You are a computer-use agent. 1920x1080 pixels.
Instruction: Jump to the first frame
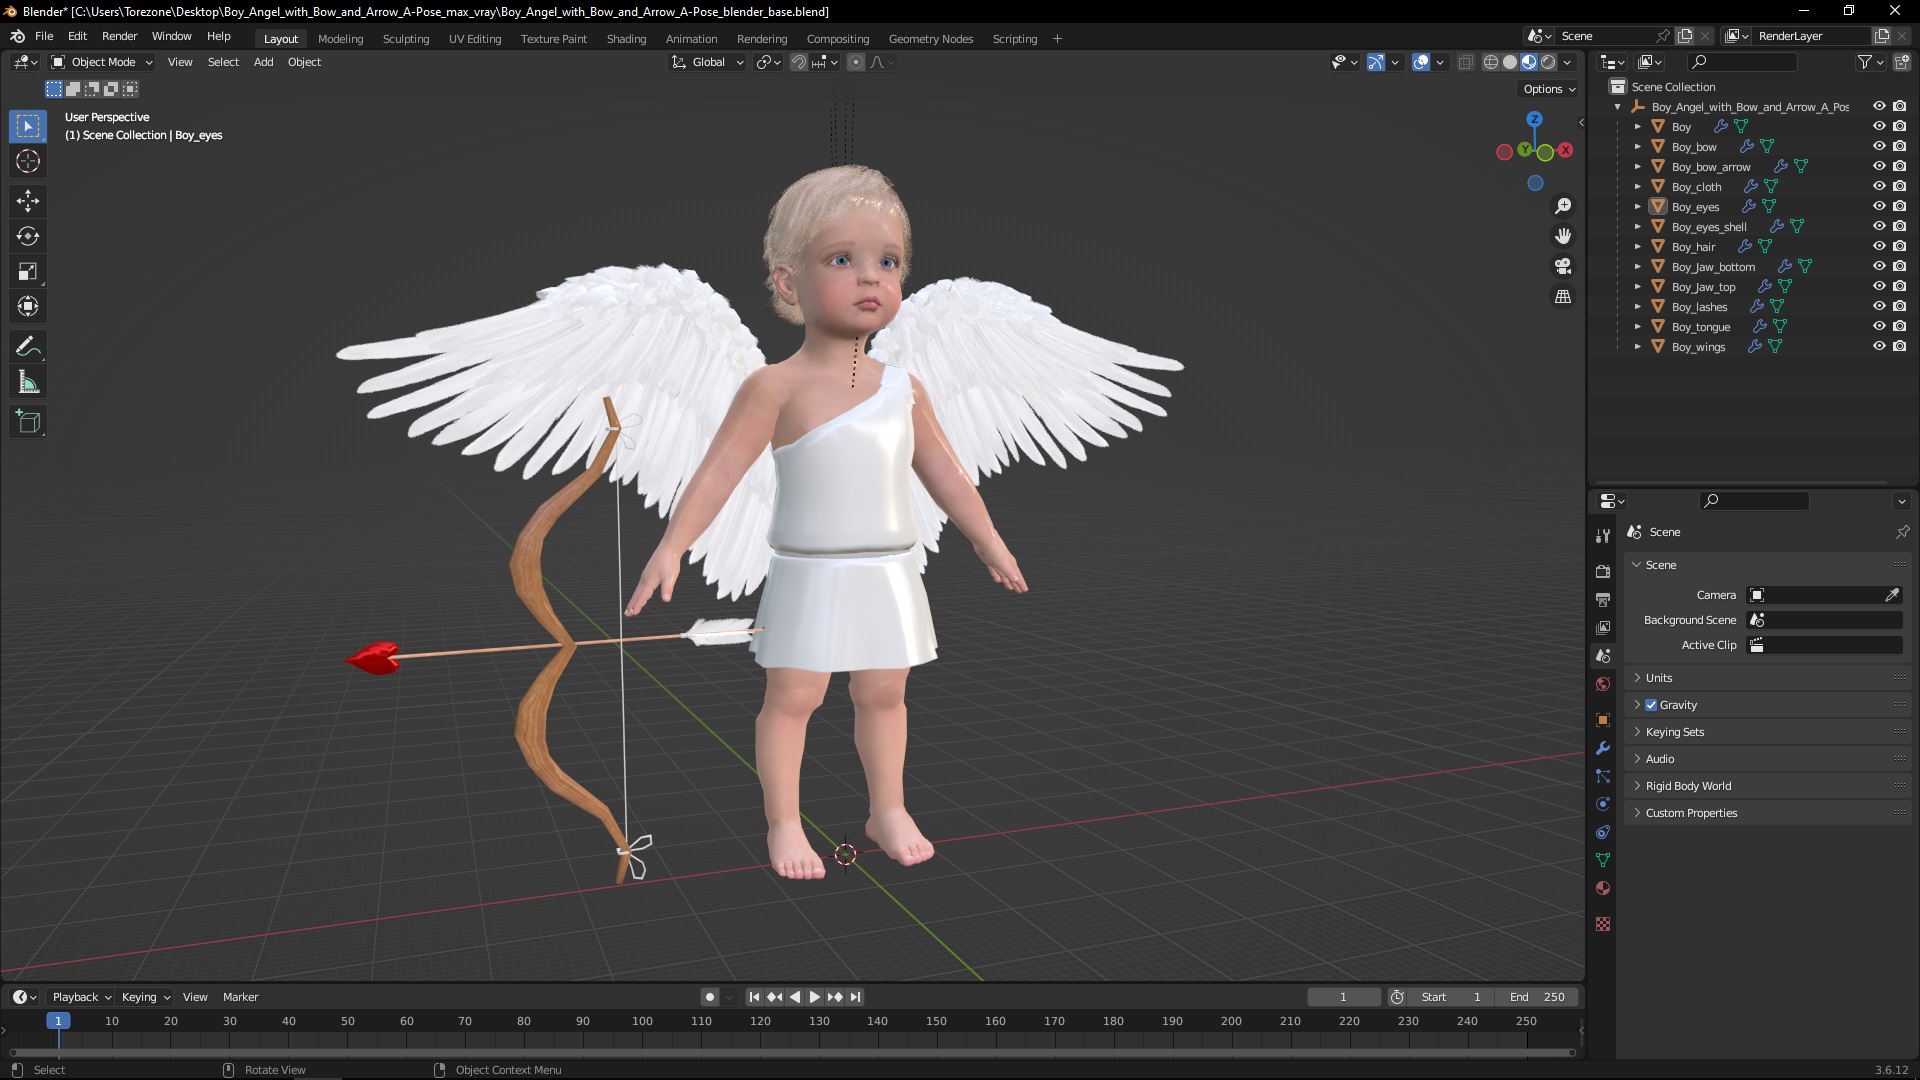pos(754,997)
